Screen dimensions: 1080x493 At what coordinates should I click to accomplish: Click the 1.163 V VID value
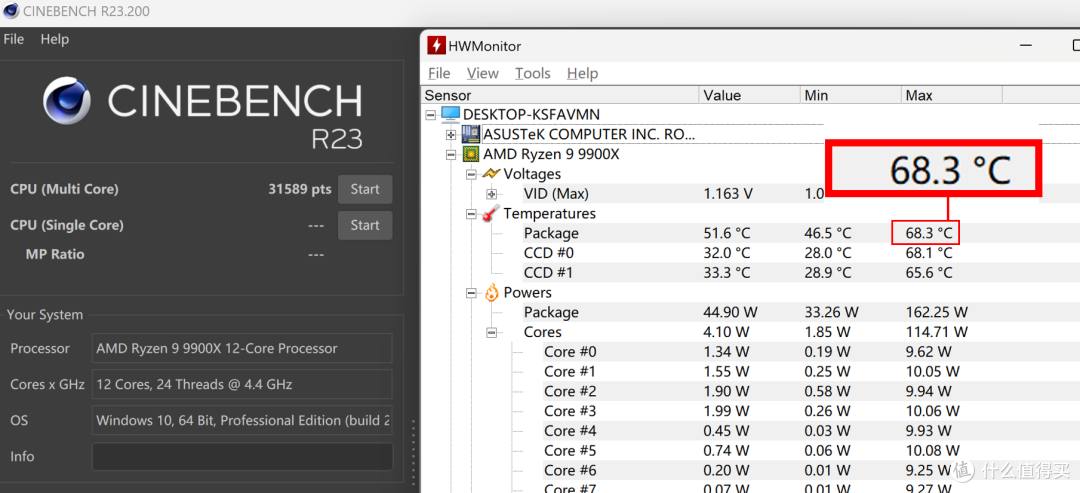click(728, 194)
